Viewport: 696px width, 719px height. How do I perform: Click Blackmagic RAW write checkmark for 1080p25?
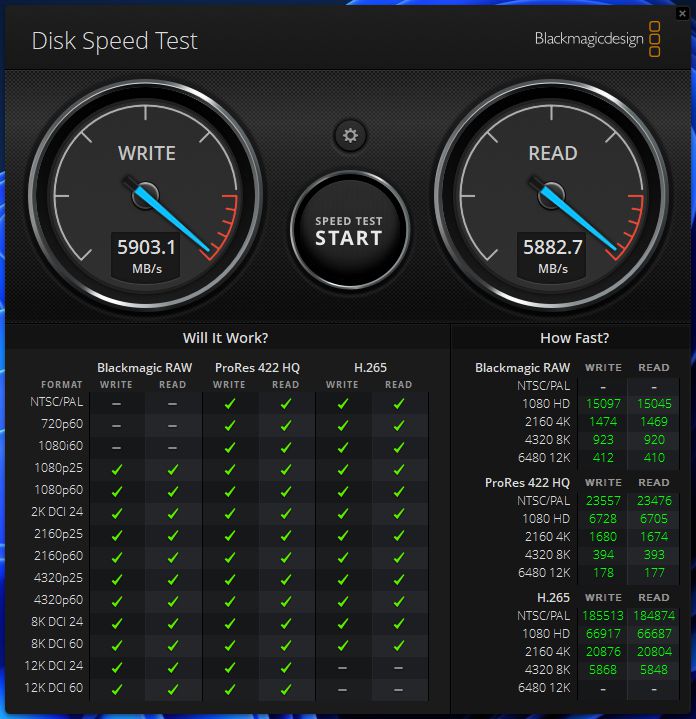tap(117, 470)
